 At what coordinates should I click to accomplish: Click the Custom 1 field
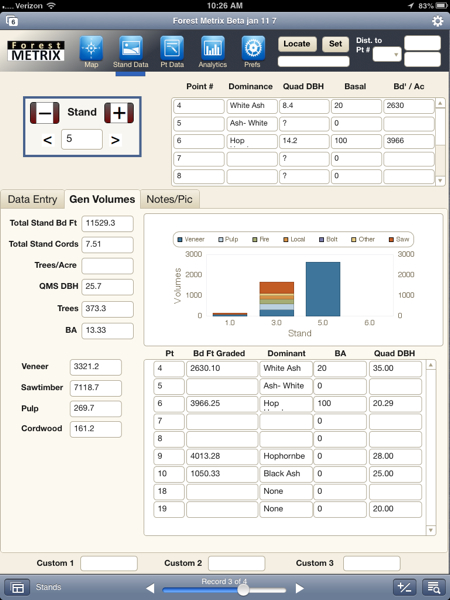[x=109, y=564]
